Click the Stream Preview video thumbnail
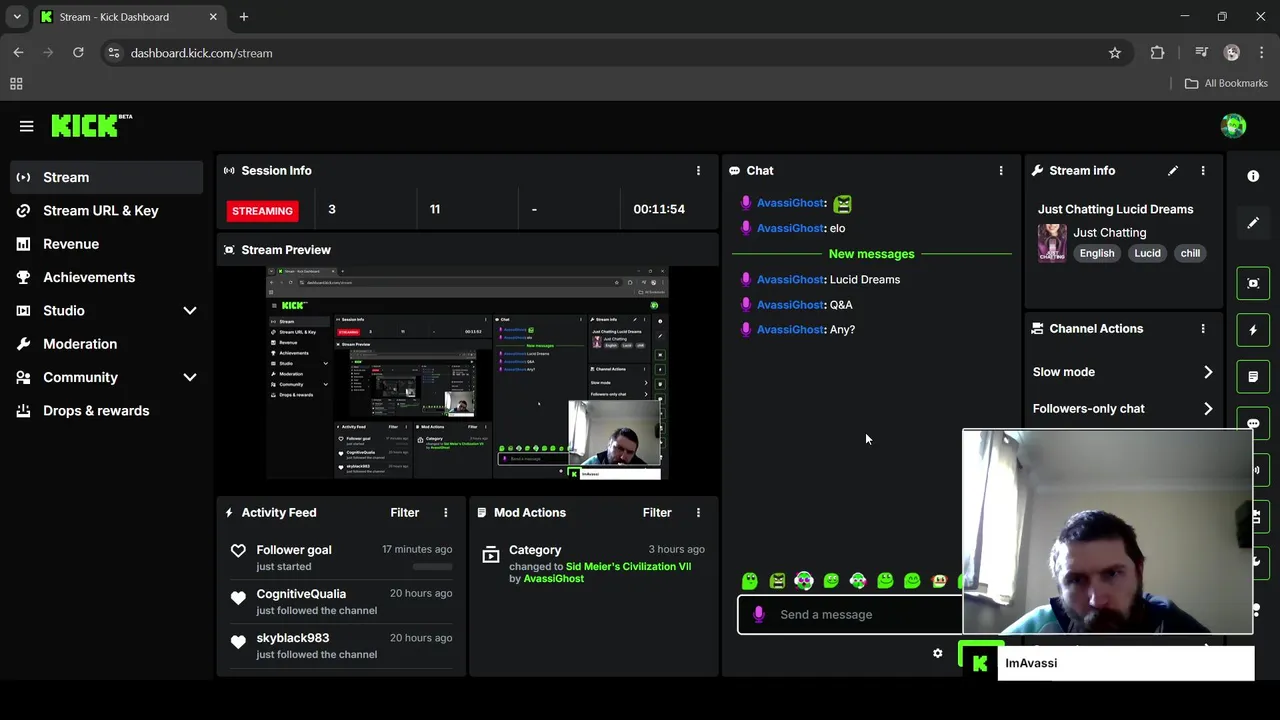The width and height of the screenshot is (1280, 720). tap(467, 374)
